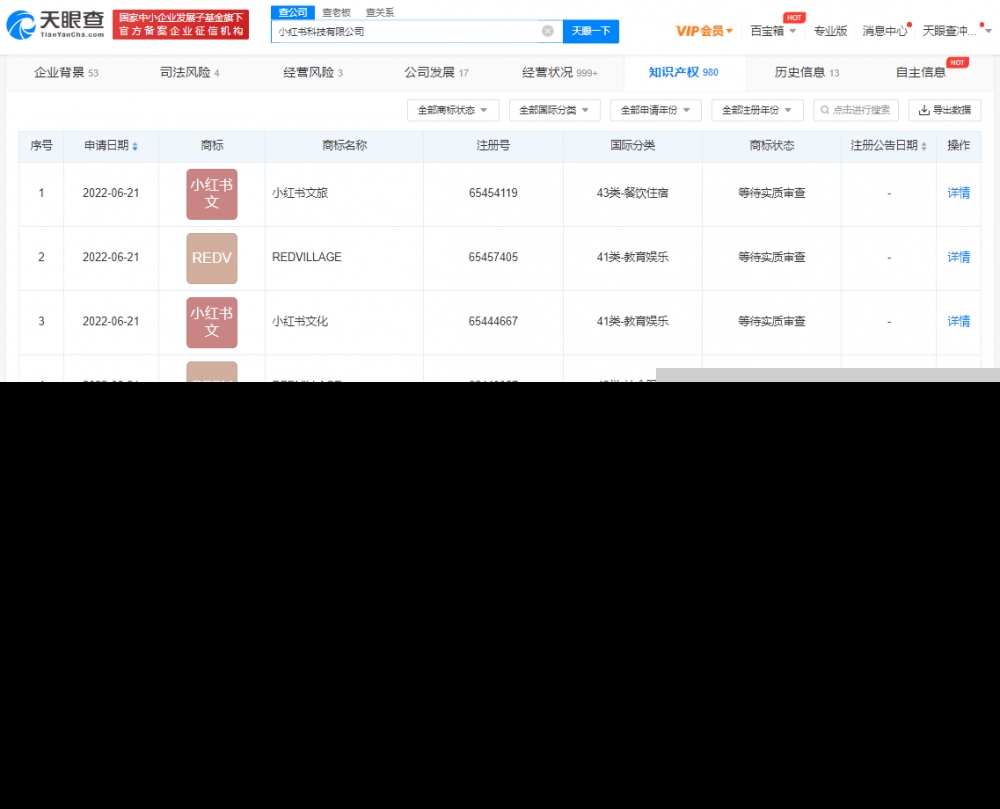This screenshot has height=809, width=1000.
Task: Click registration number 65454119
Action: (493, 193)
